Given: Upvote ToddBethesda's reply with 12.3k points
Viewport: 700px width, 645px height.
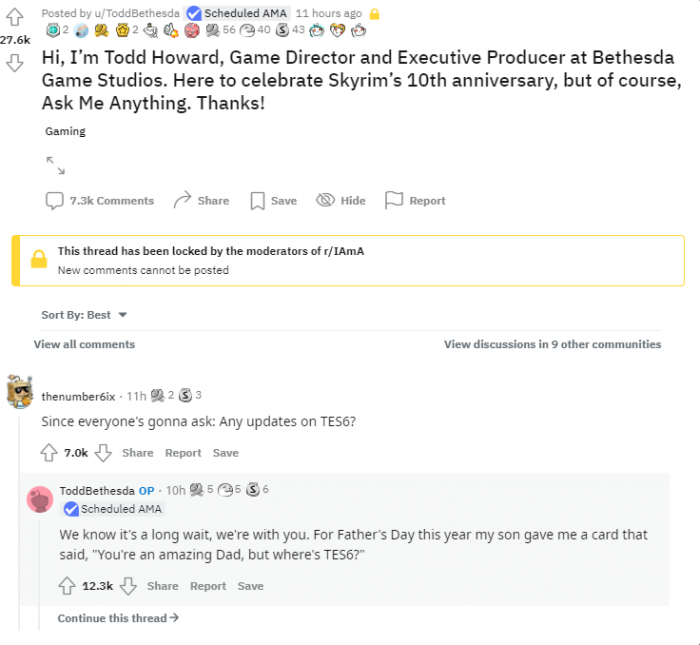Looking at the screenshot, I should 67,586.
